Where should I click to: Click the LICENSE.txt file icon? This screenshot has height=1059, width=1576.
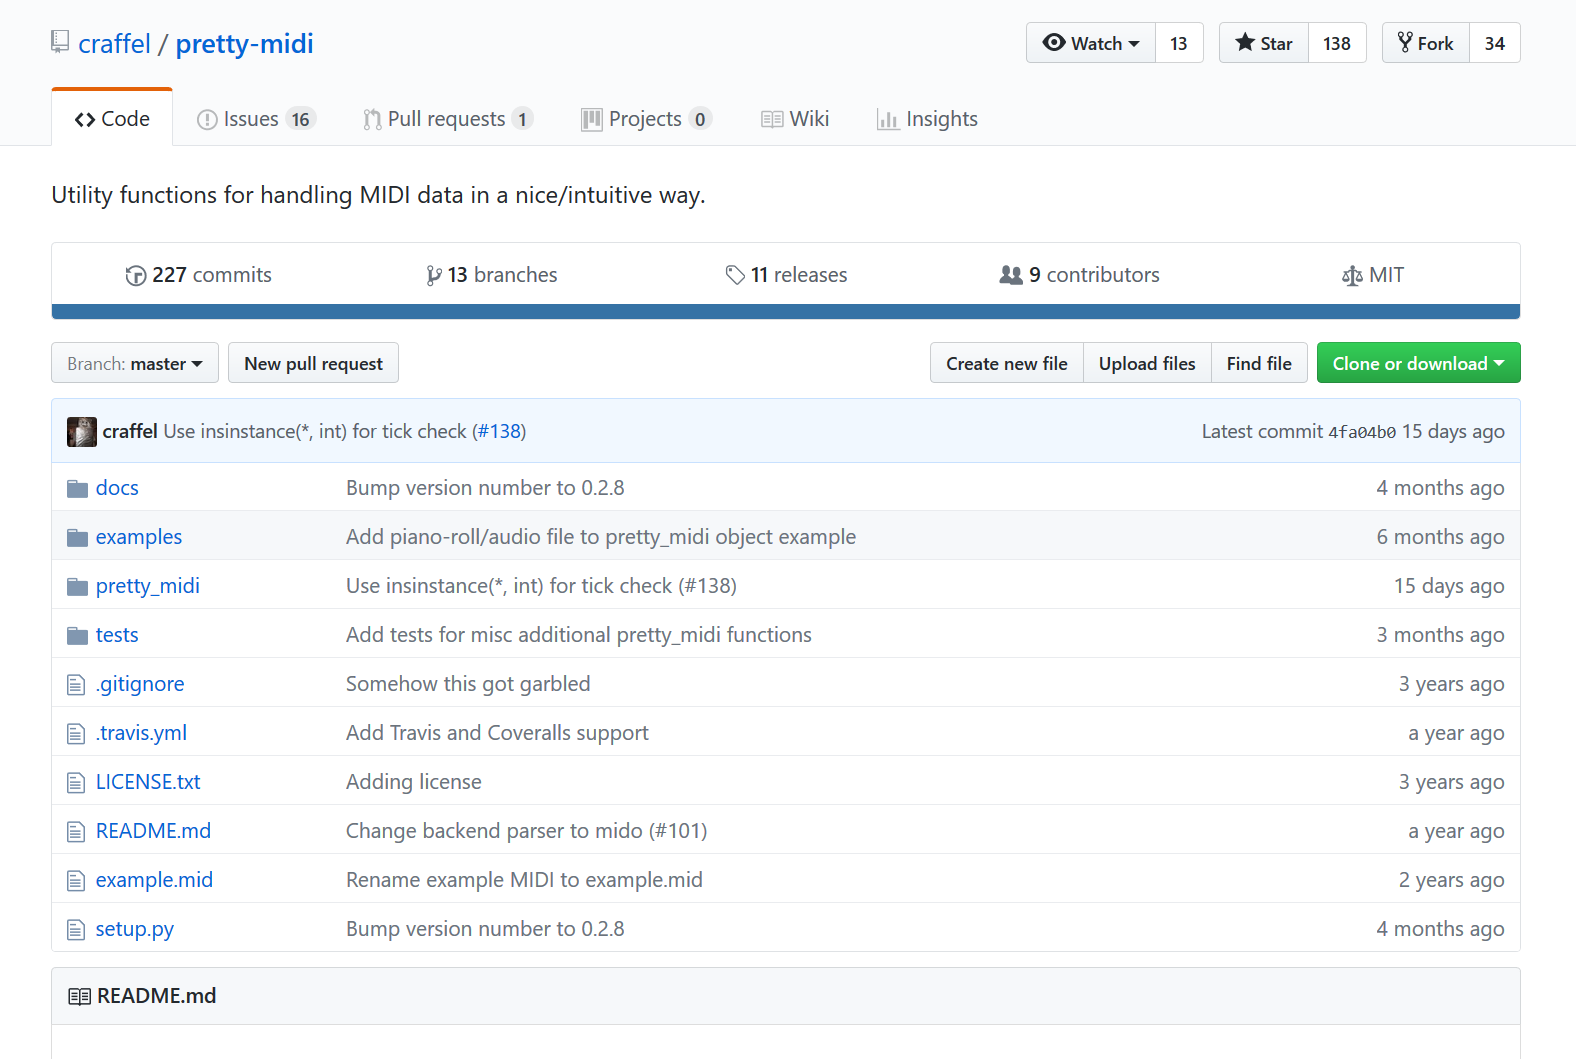76,782
